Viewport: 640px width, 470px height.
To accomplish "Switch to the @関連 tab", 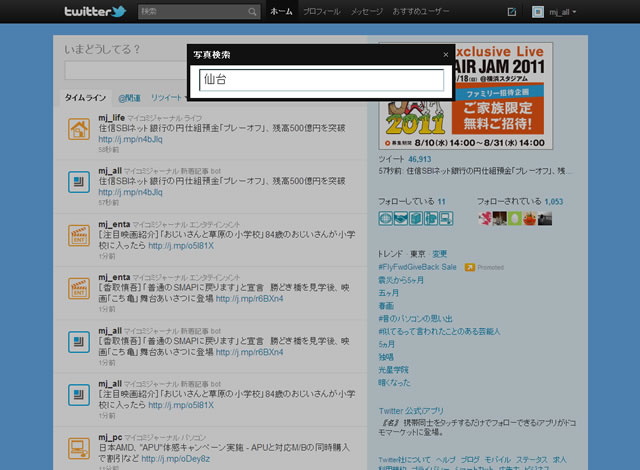I will pyautogui.click(x=129, y=98).
